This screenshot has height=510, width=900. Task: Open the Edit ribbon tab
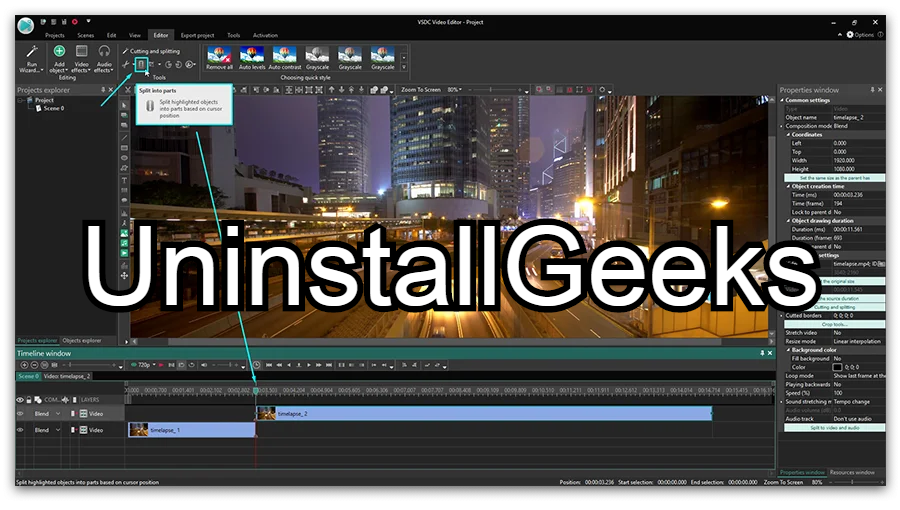click(111, 36)
